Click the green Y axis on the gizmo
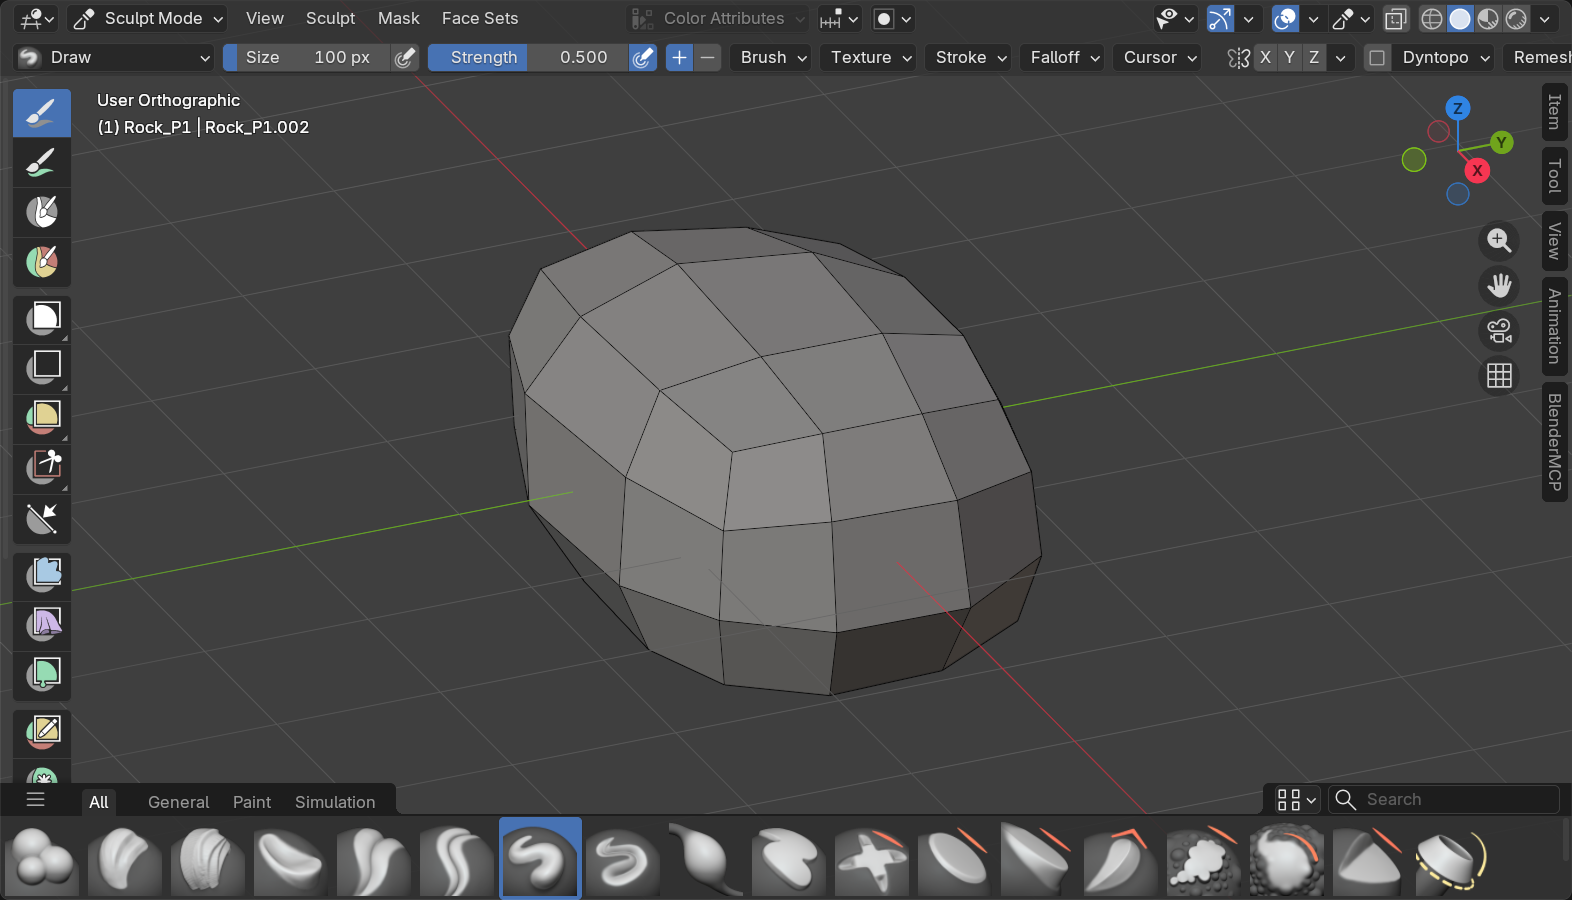Screen dimensions: 1572x900 tap(1501, 143)
